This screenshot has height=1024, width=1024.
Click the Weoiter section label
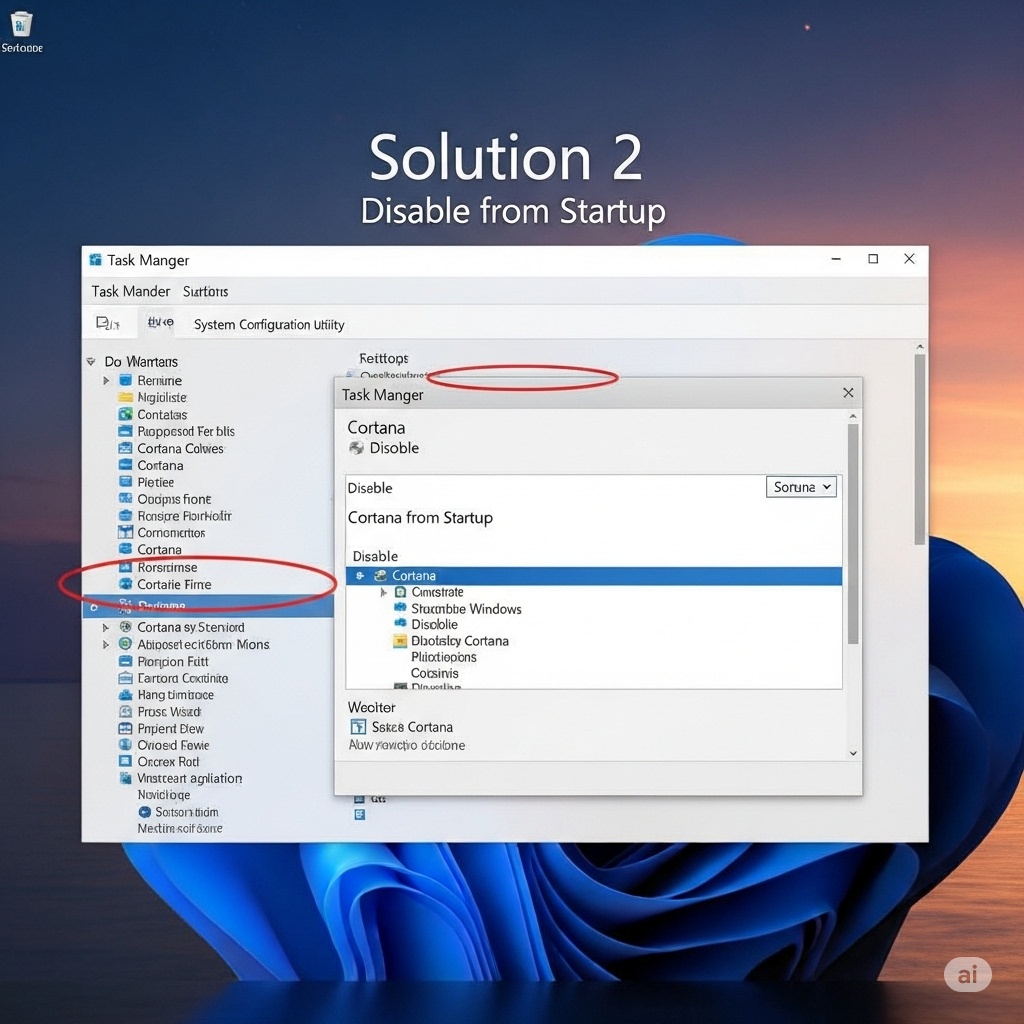(x=372, y=707)
